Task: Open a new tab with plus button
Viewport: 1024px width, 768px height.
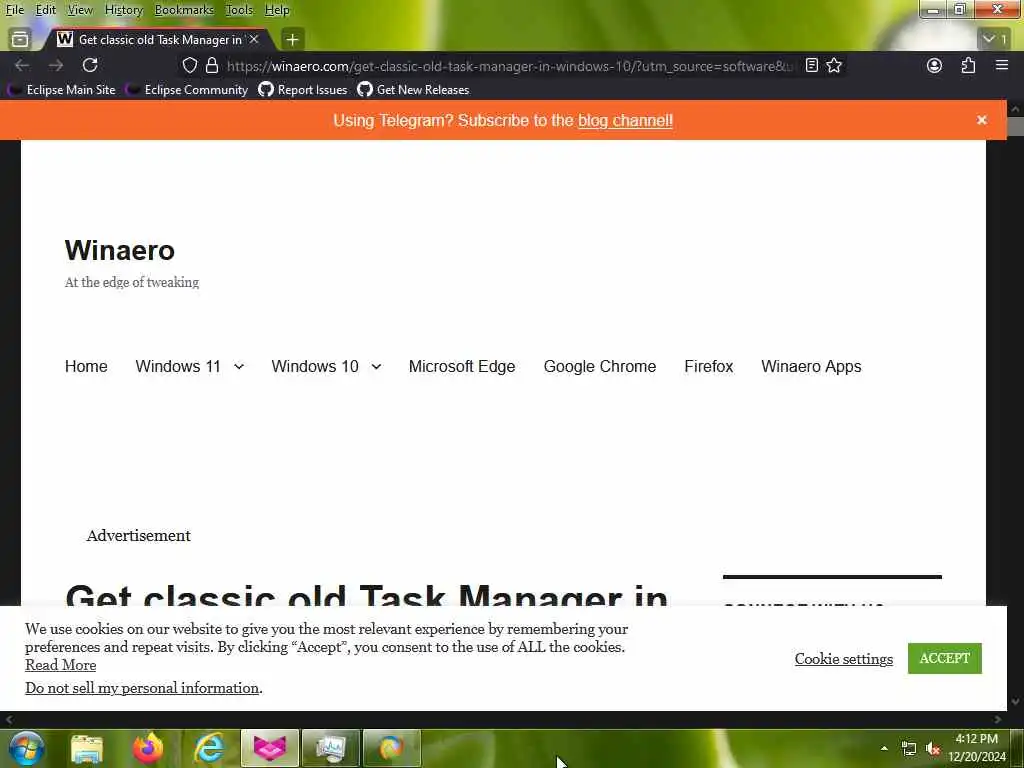Action: [x=292, y=40]
